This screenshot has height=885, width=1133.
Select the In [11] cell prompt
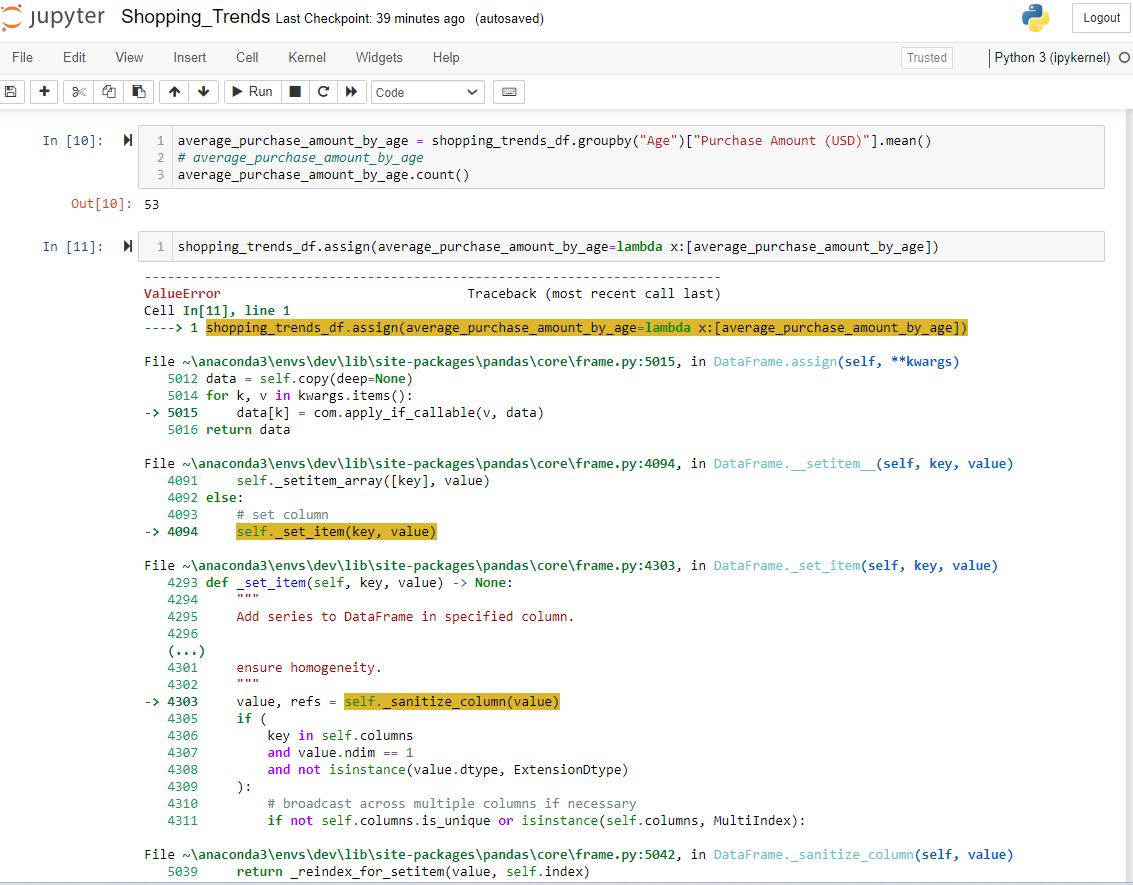coord(72,246)
